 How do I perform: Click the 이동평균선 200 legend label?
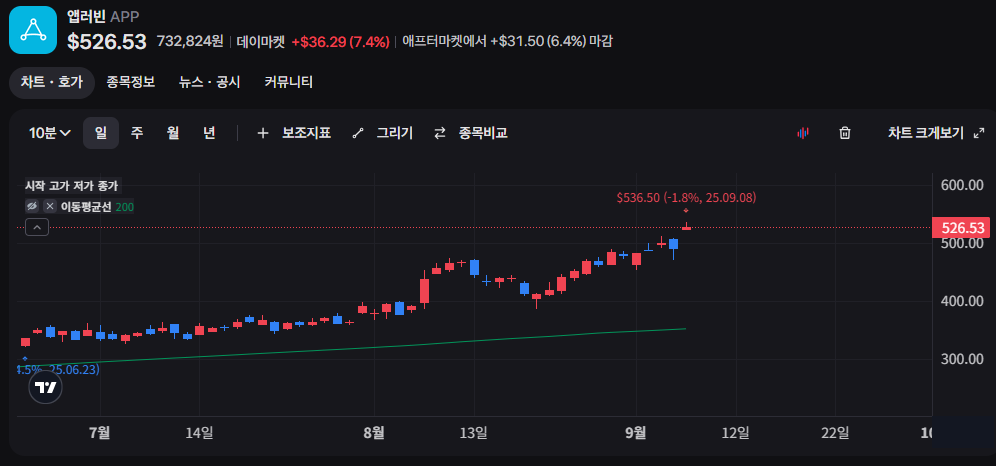[x=97, y=206]
